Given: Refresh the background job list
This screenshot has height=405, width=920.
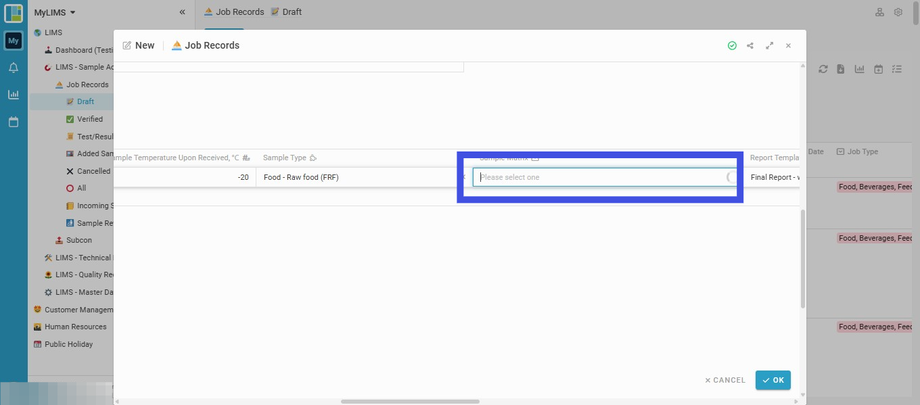Looking at the screenshot, I should (x=823, y=69).
